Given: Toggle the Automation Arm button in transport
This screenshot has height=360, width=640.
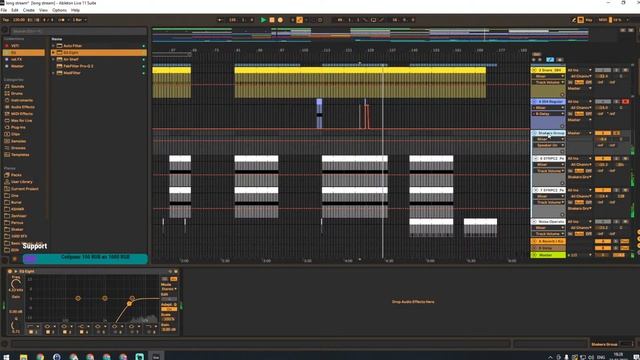Looking at the screenshot, I should pos(299,20).
